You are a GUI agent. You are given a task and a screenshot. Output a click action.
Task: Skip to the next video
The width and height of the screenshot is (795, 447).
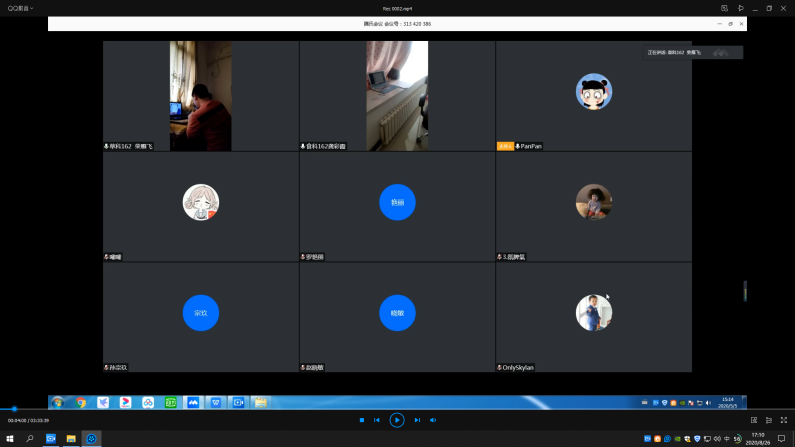click(x=417, y=420)
